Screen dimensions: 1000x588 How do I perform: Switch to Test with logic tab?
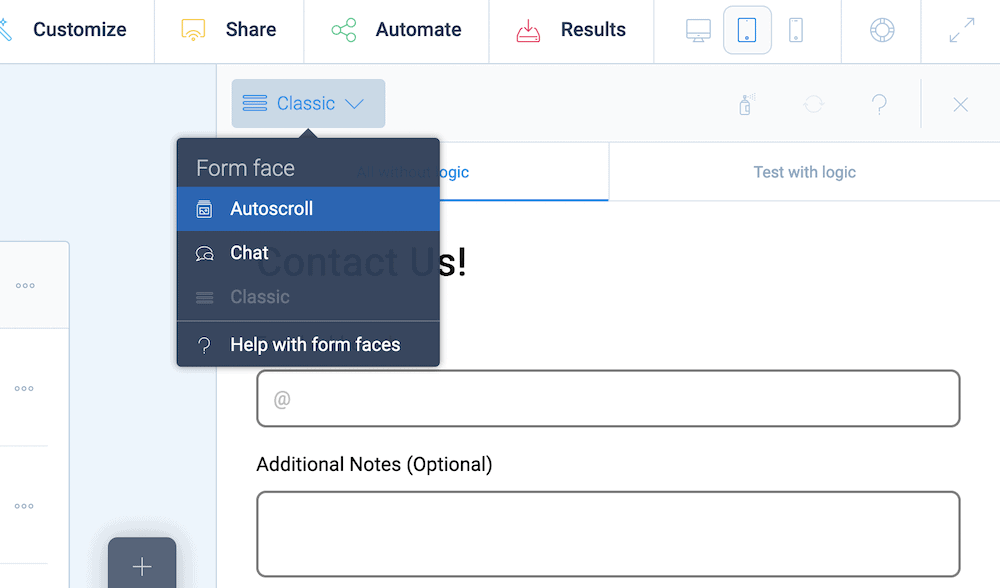[x=804, y=172]
